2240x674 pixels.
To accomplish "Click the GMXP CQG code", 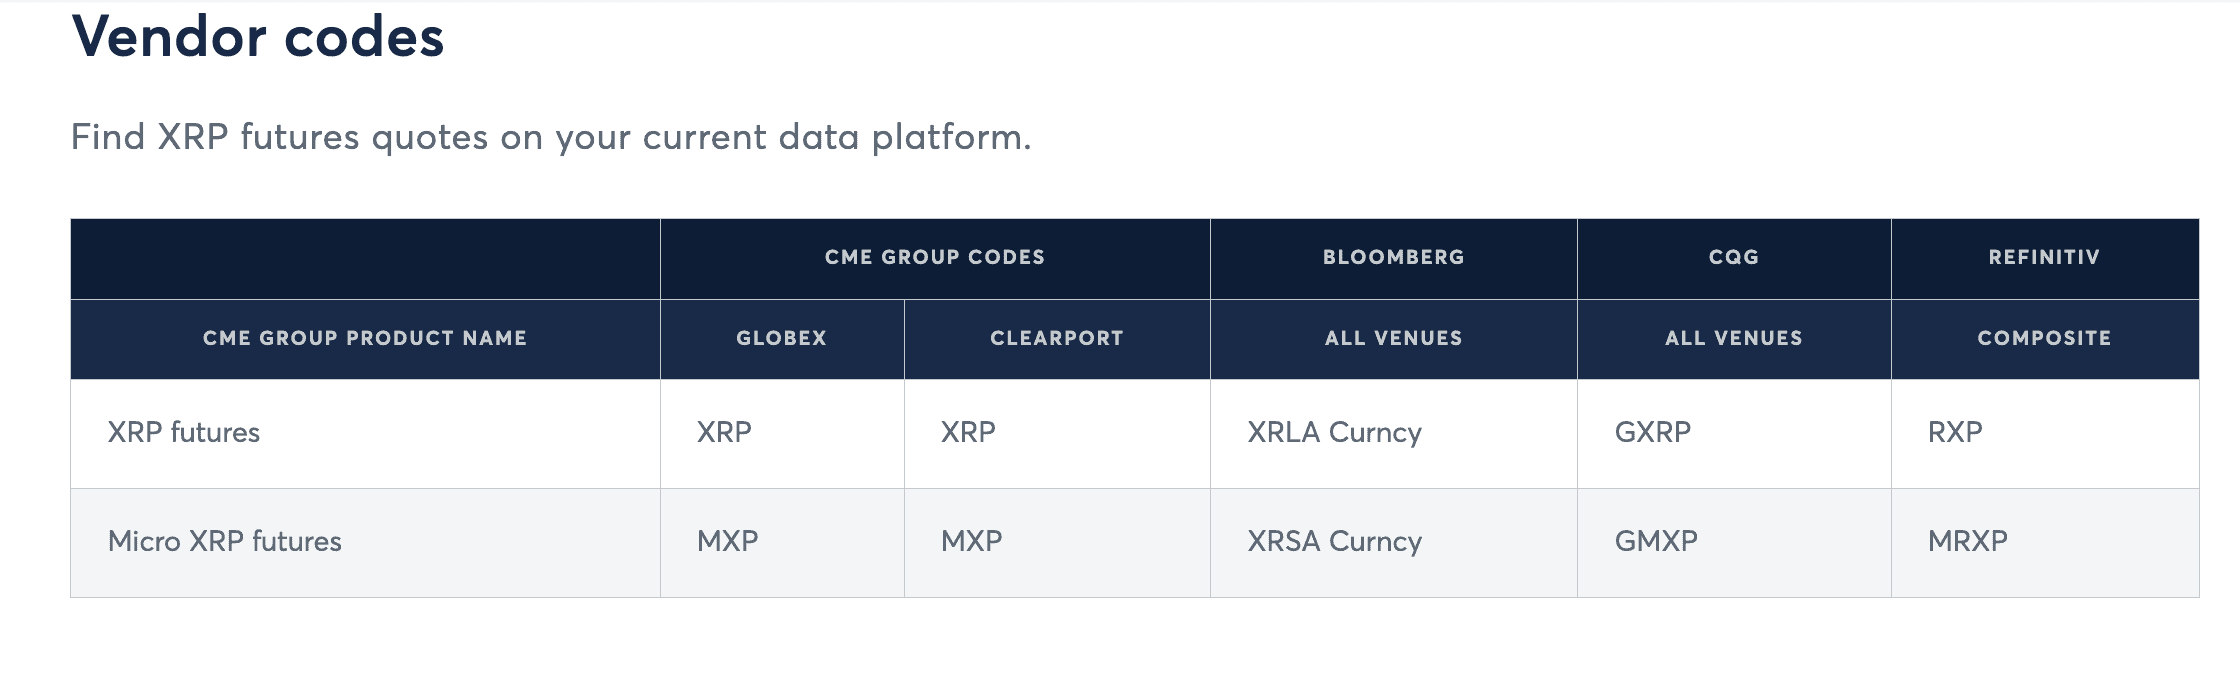I will [x=1656, y=541].
